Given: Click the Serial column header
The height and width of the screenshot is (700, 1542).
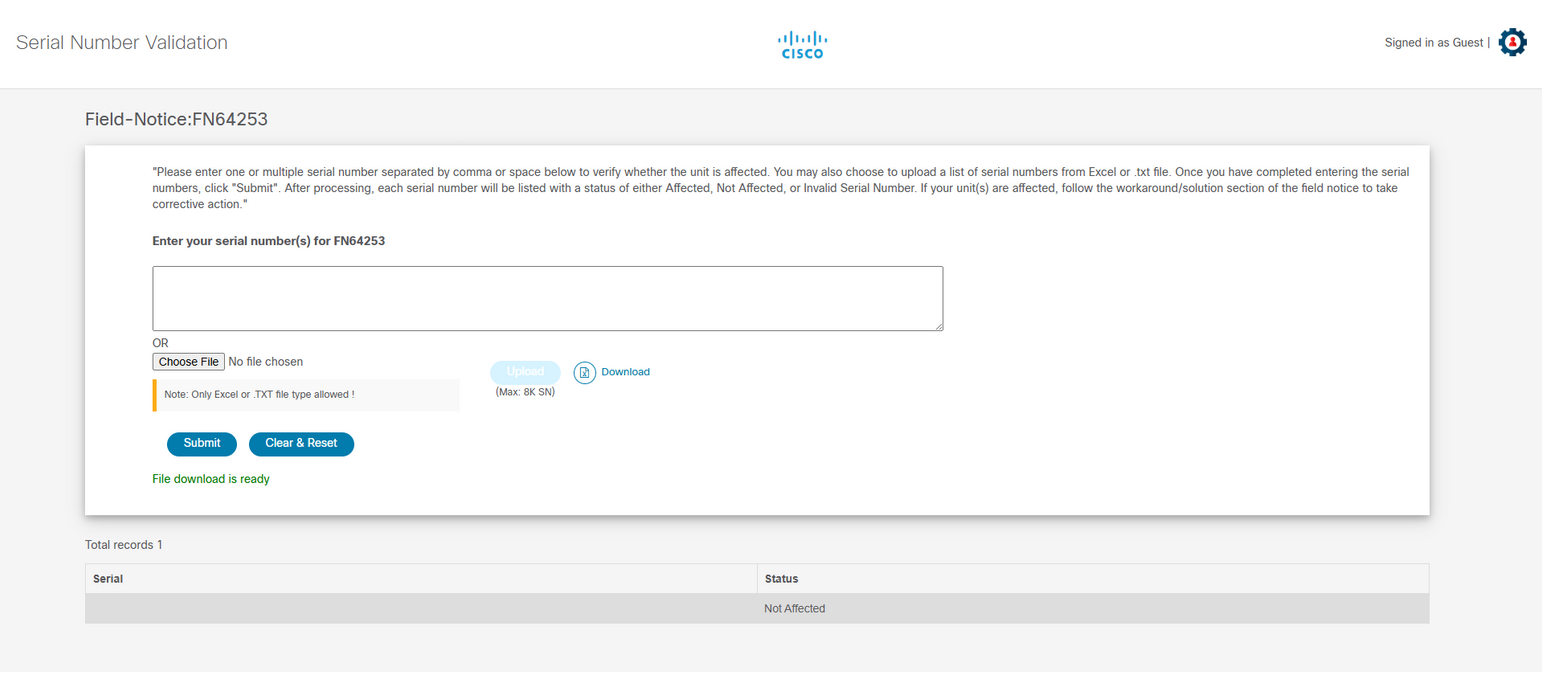Looking at the screenshot, I should click(421, 579).
